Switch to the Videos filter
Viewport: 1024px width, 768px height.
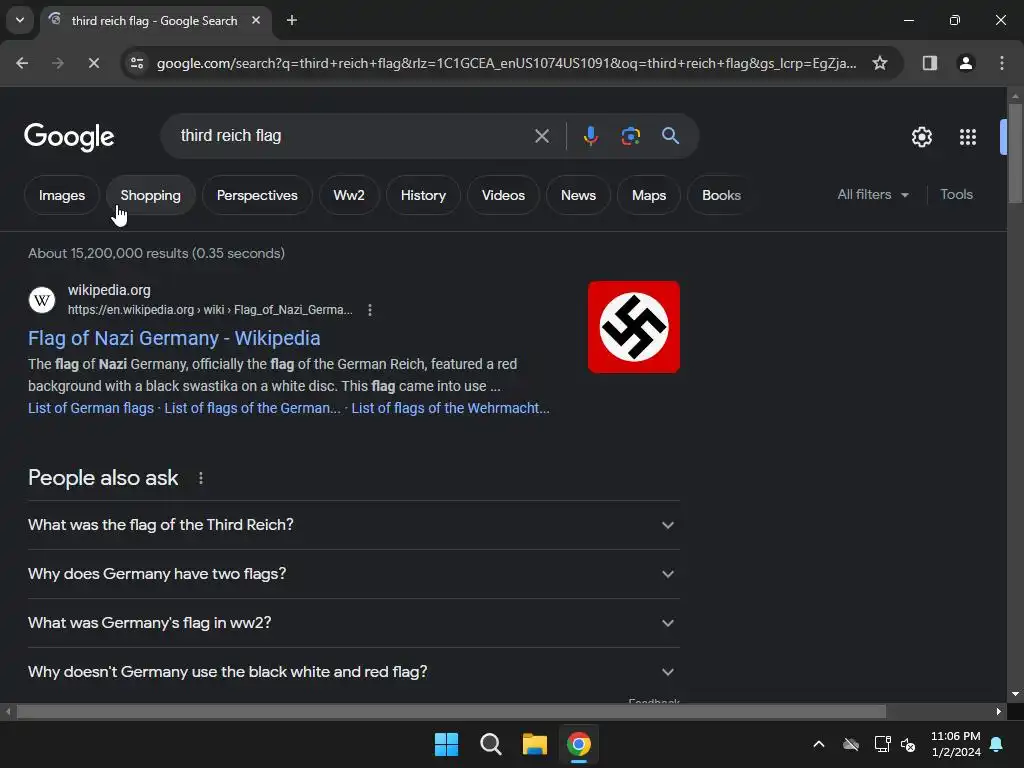click(x=504, y=195)
